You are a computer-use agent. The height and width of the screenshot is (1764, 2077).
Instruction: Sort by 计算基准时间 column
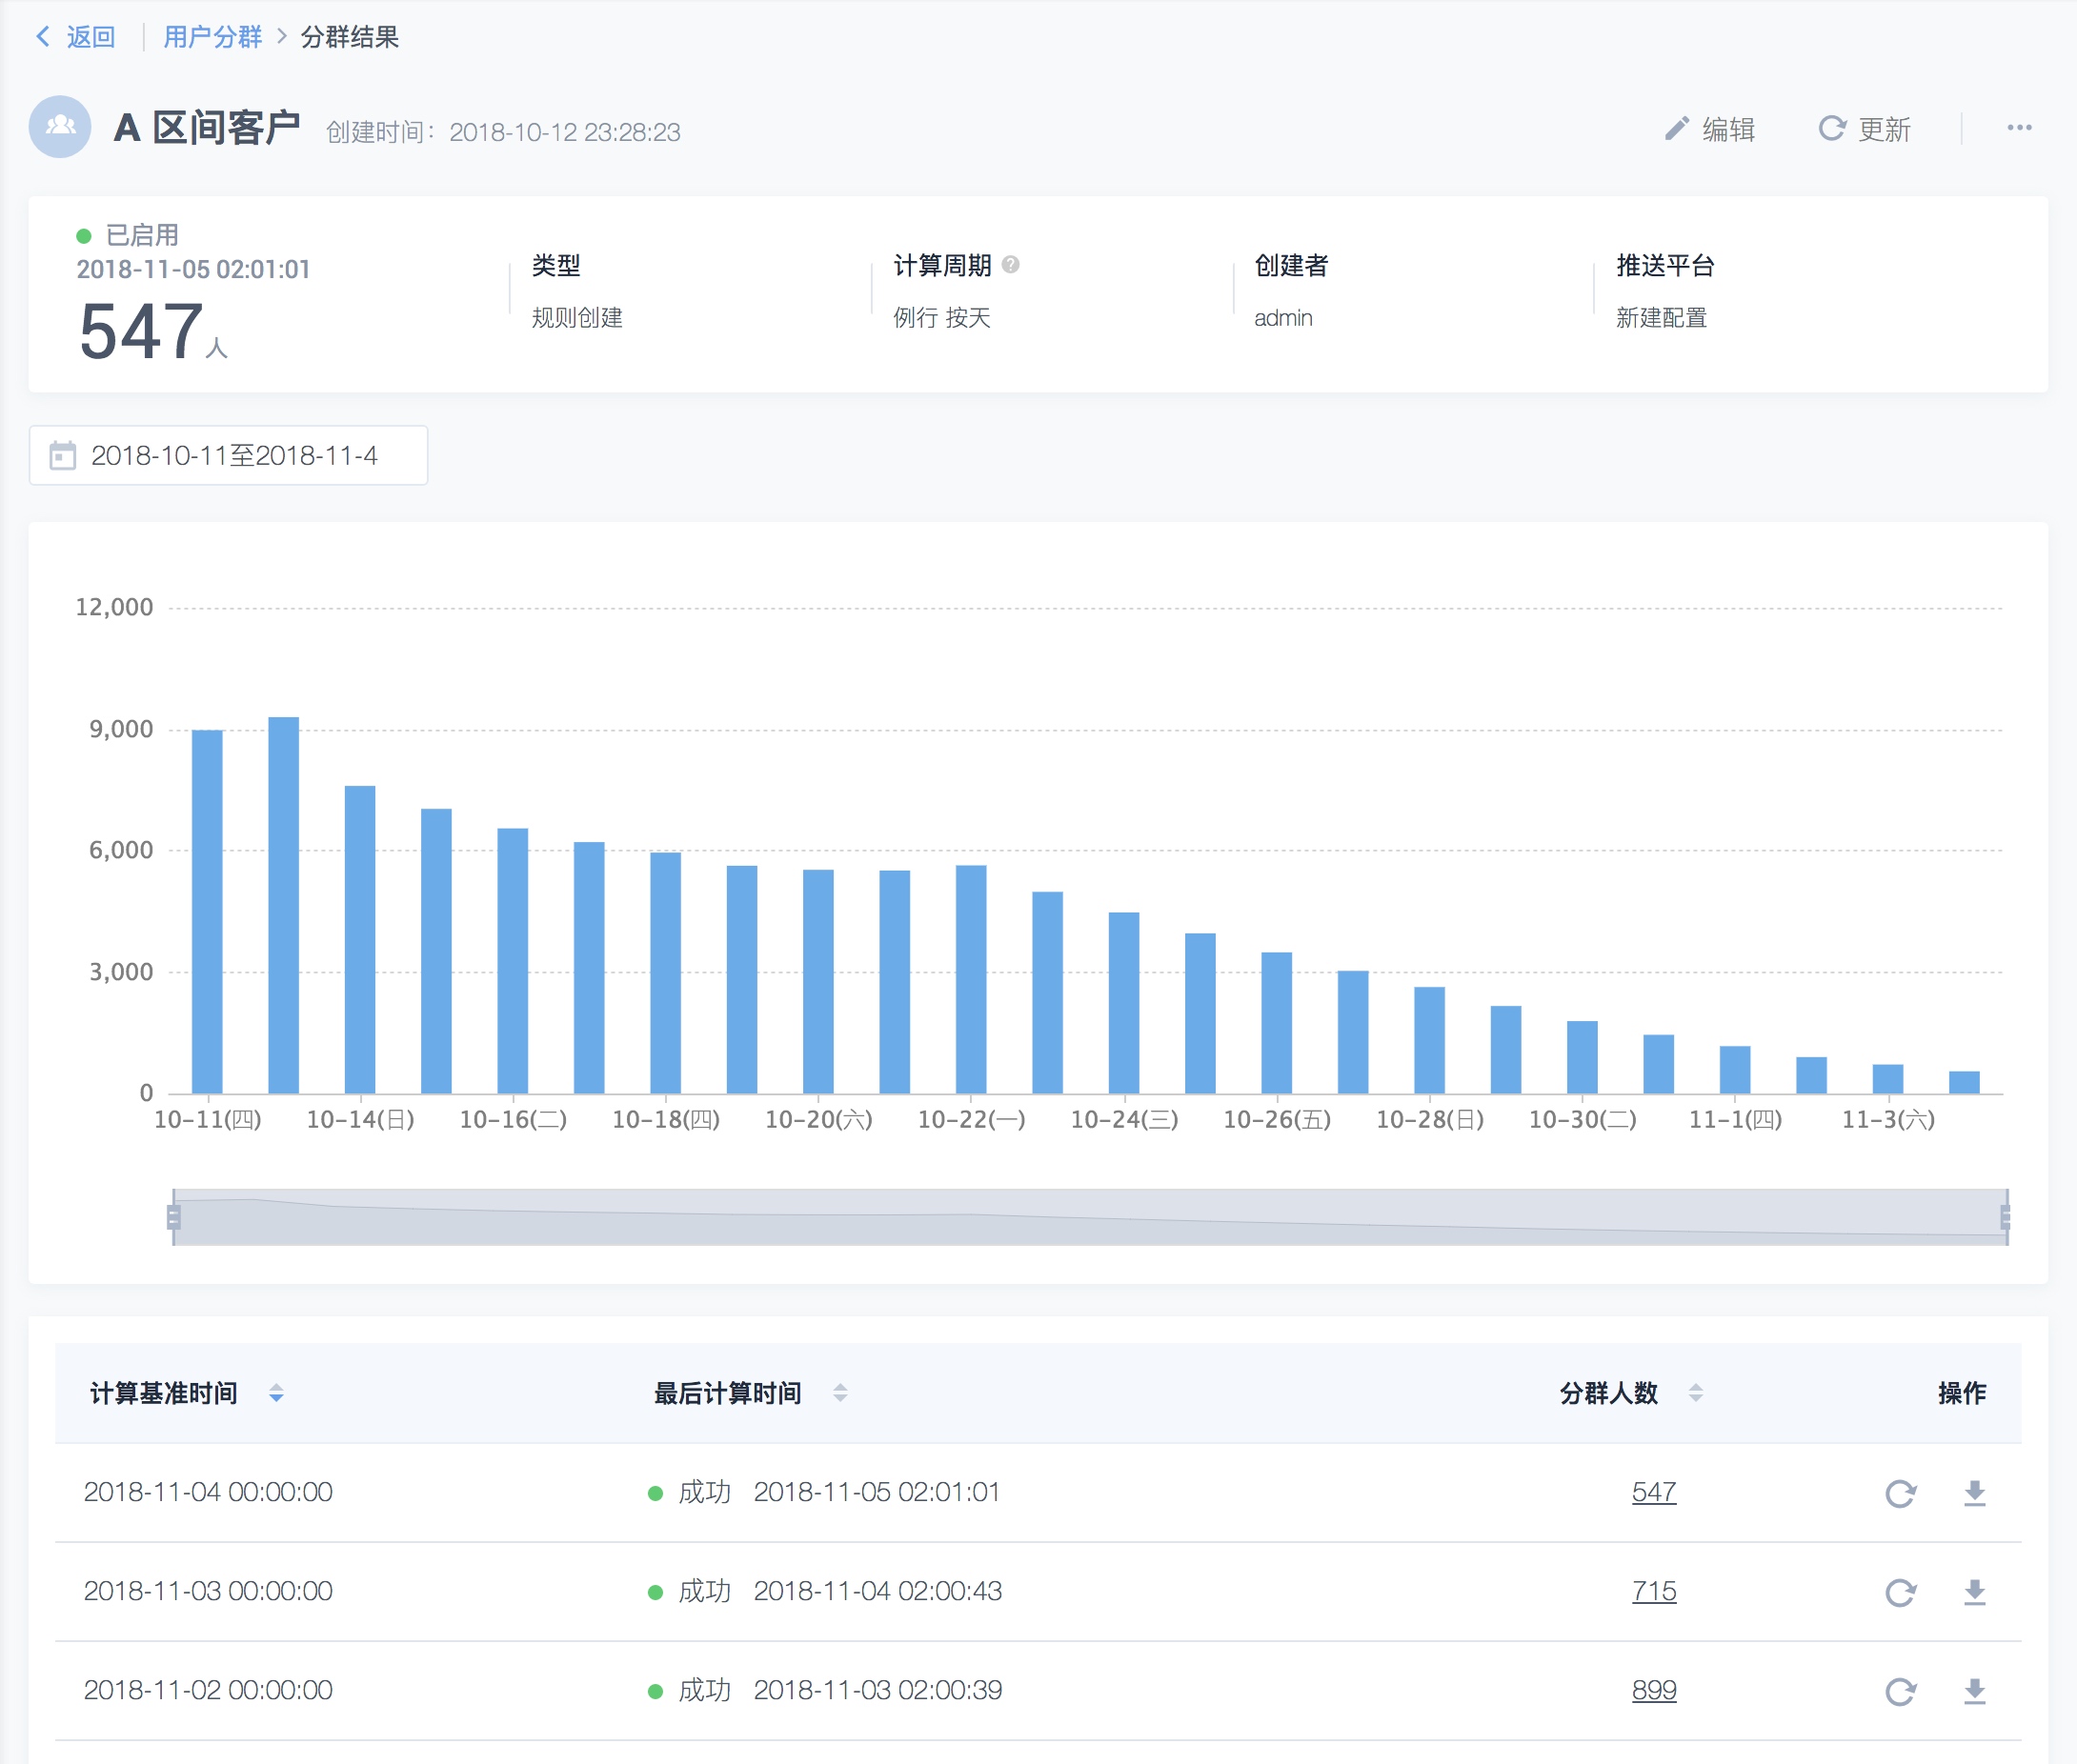click(x=276, y=1393)
